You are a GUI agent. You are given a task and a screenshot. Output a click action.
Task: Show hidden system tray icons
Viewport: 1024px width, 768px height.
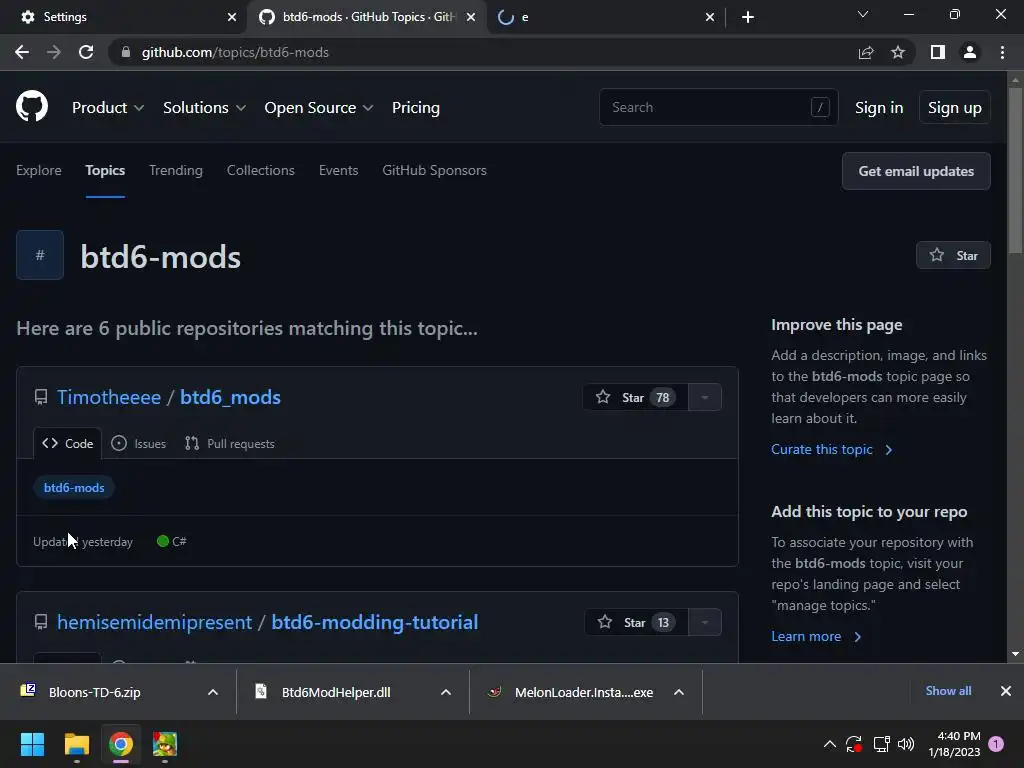pos(829,744)
